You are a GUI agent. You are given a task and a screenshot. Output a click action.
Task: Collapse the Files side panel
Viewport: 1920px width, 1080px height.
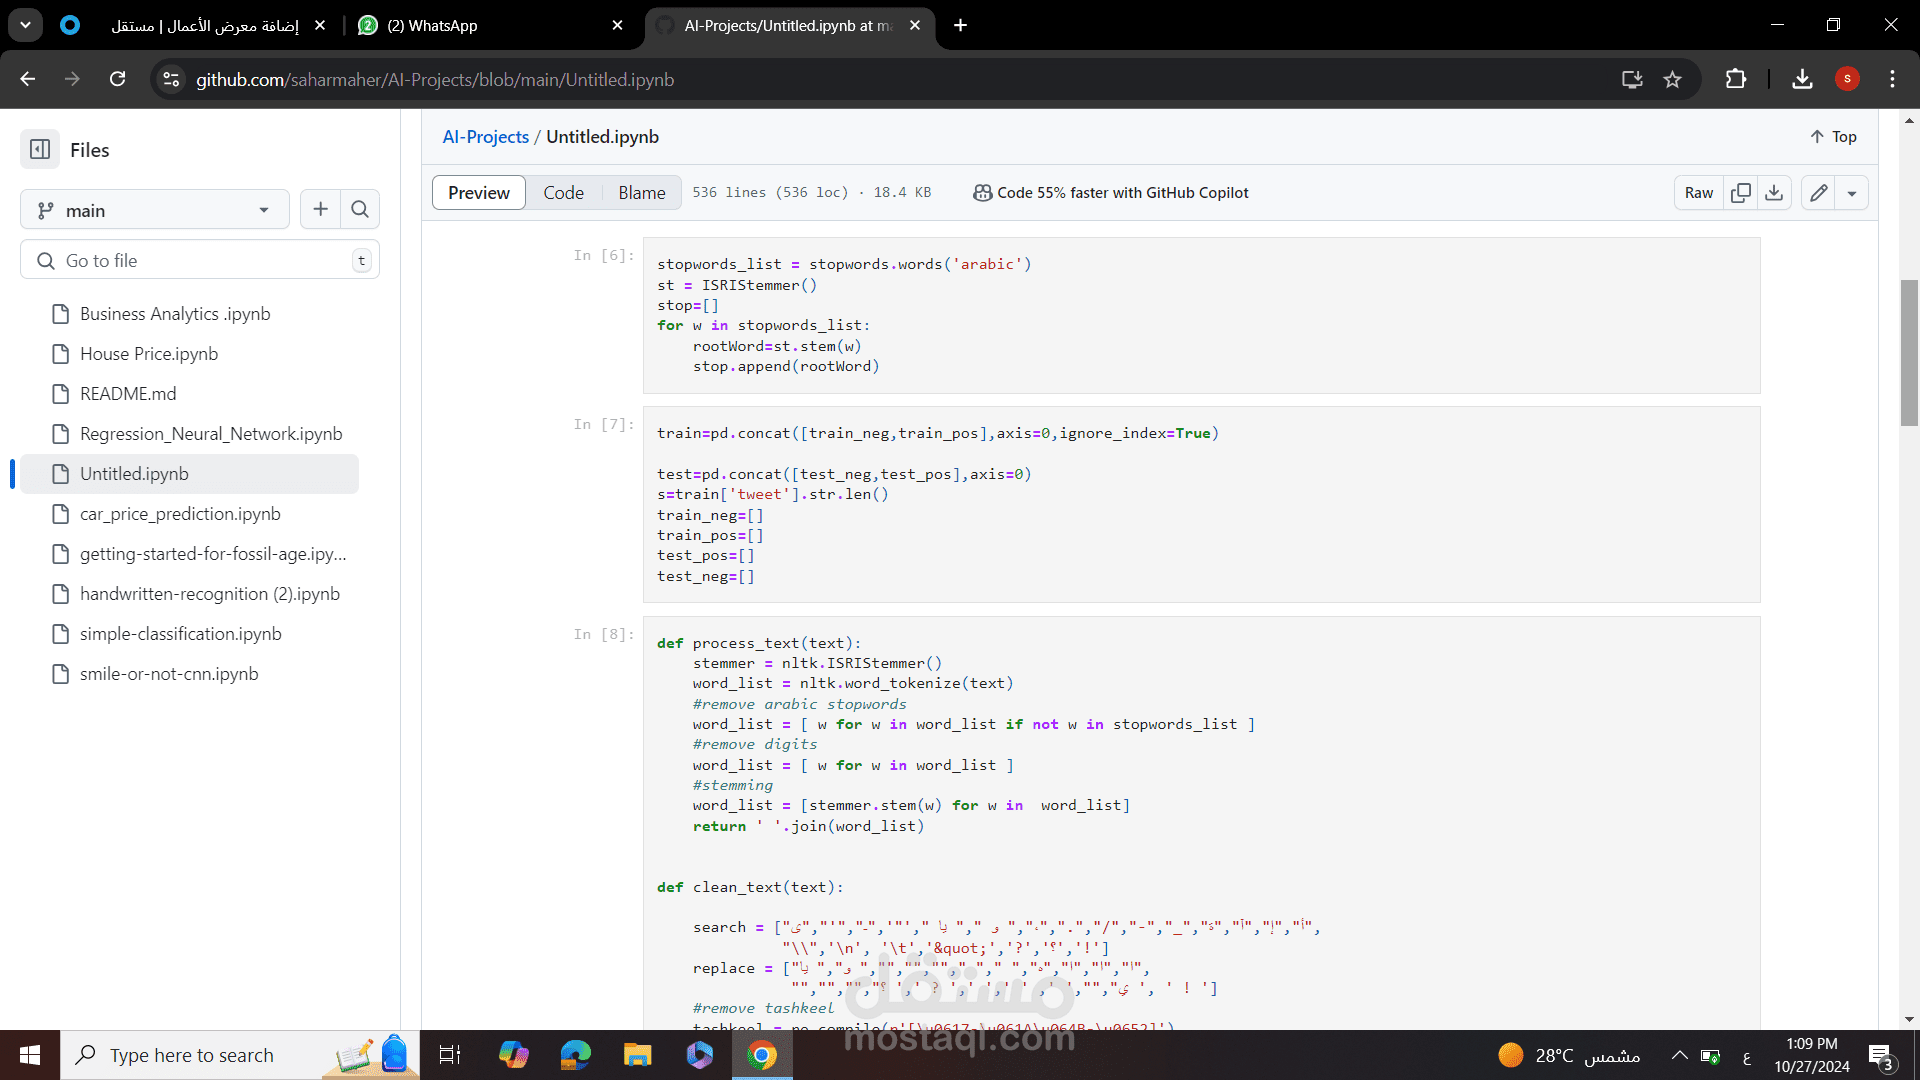coord(40,150)
